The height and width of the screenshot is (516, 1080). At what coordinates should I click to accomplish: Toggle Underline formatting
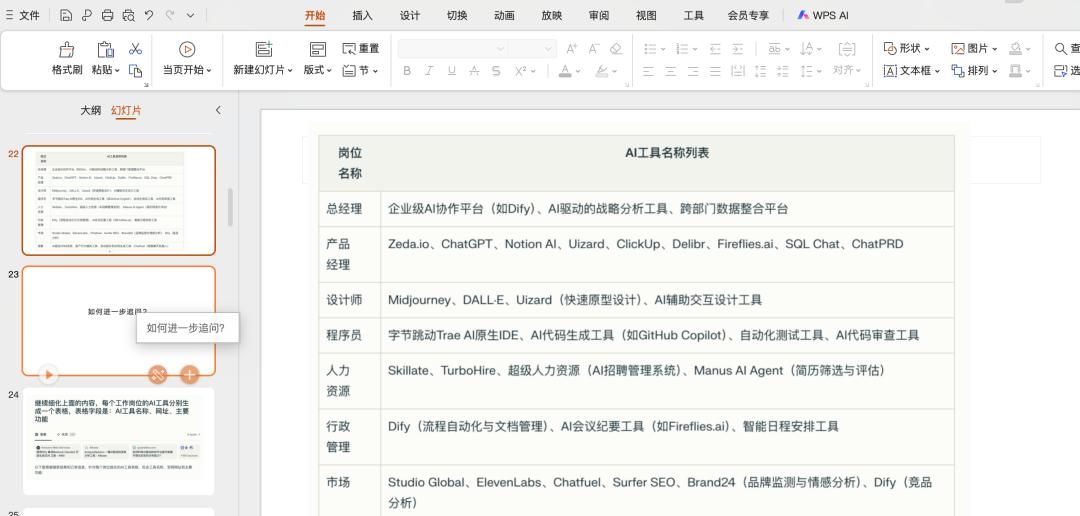[x=451, y=70]
